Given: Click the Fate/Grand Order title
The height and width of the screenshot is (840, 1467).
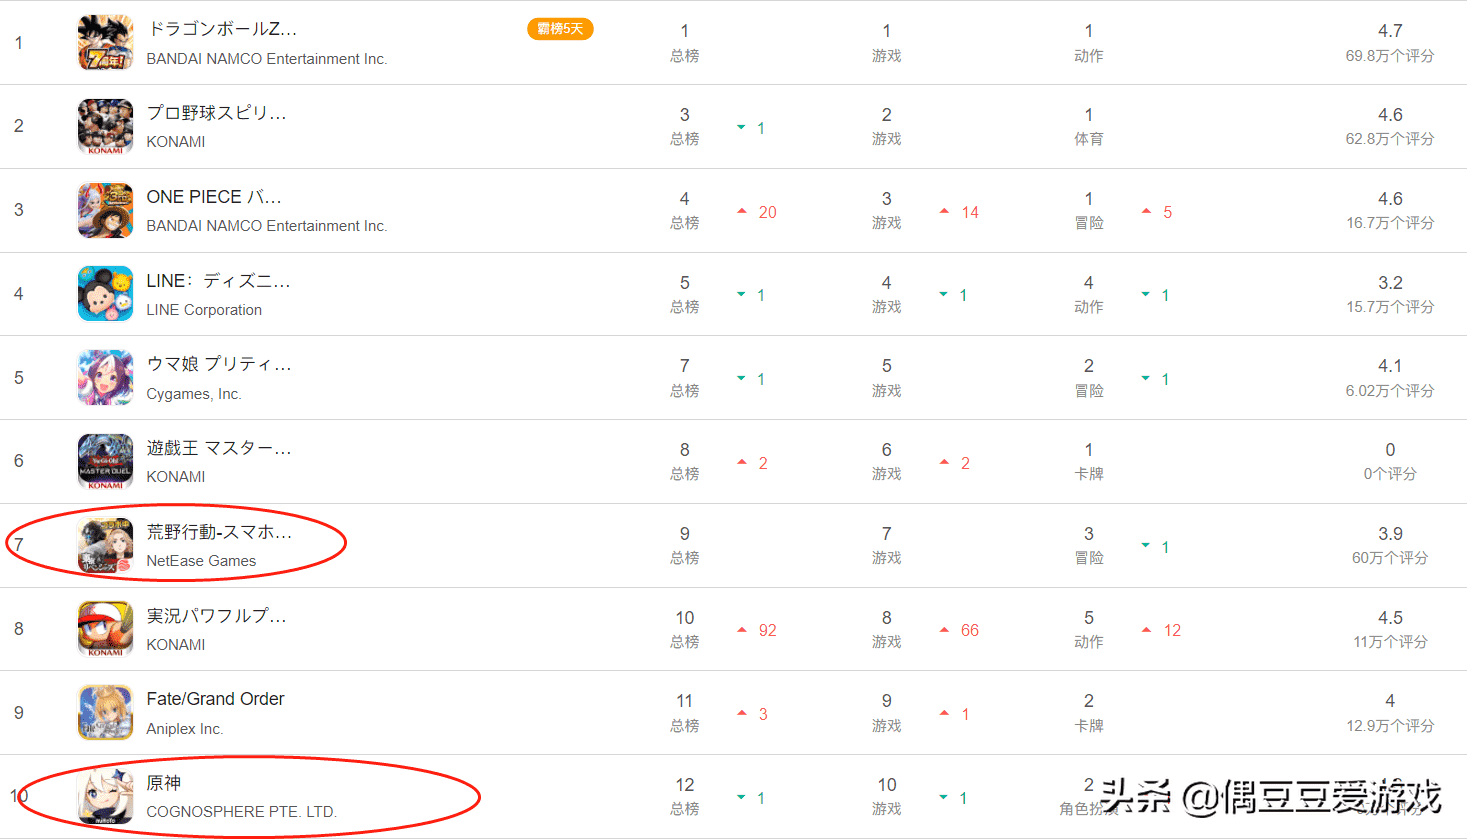Looking at the screenshot, I should (x=216, y=699).
